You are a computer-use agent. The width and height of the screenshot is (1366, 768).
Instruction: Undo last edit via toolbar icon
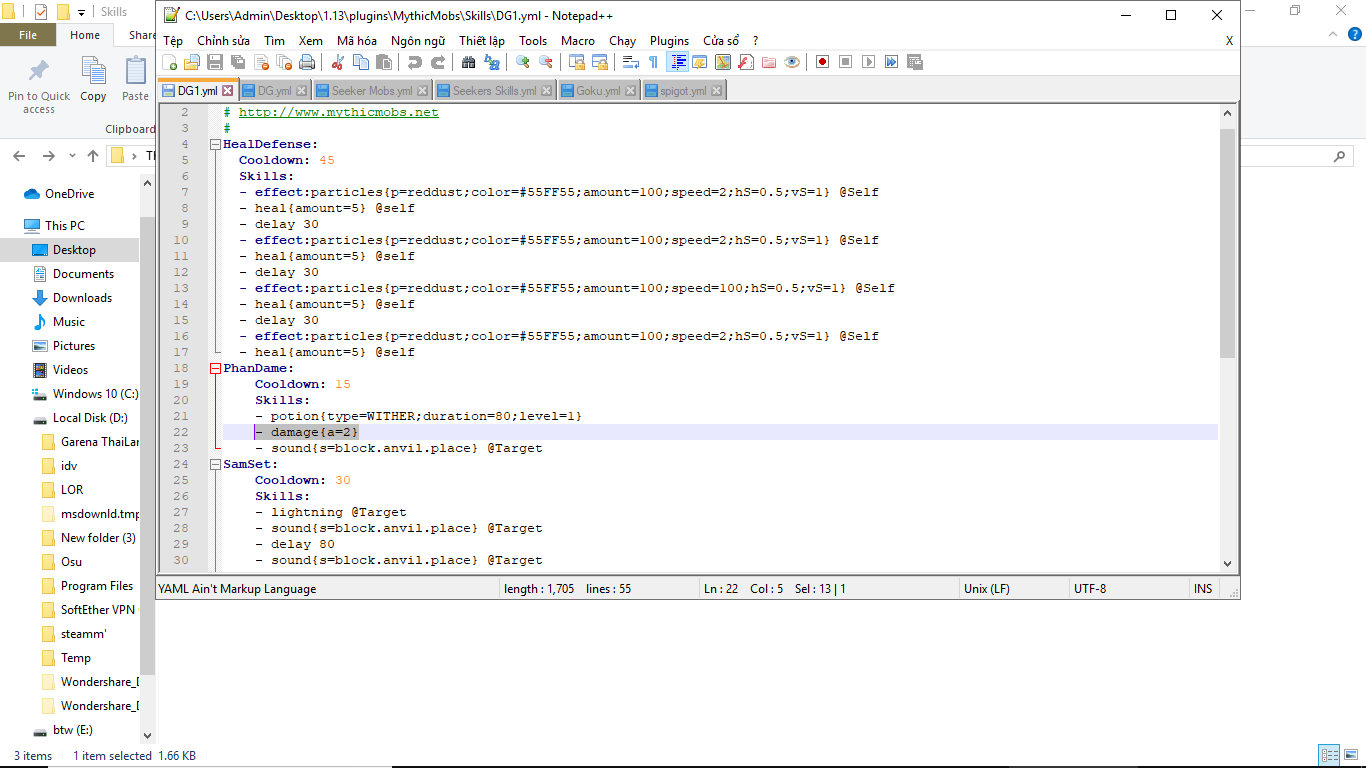point(414,62)
